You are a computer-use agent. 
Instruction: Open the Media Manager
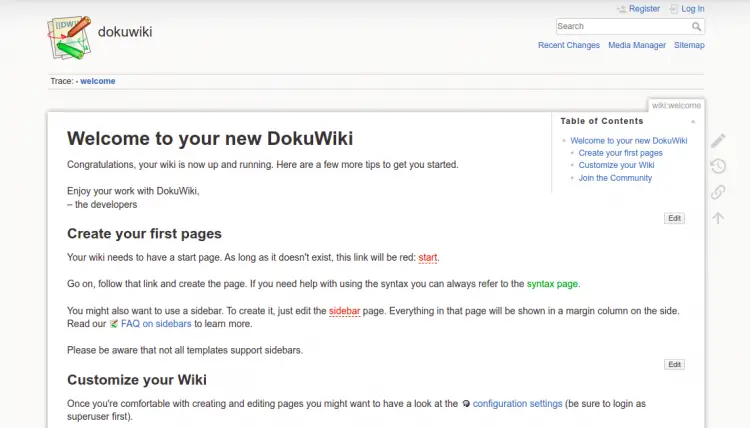tap(637, 45)
